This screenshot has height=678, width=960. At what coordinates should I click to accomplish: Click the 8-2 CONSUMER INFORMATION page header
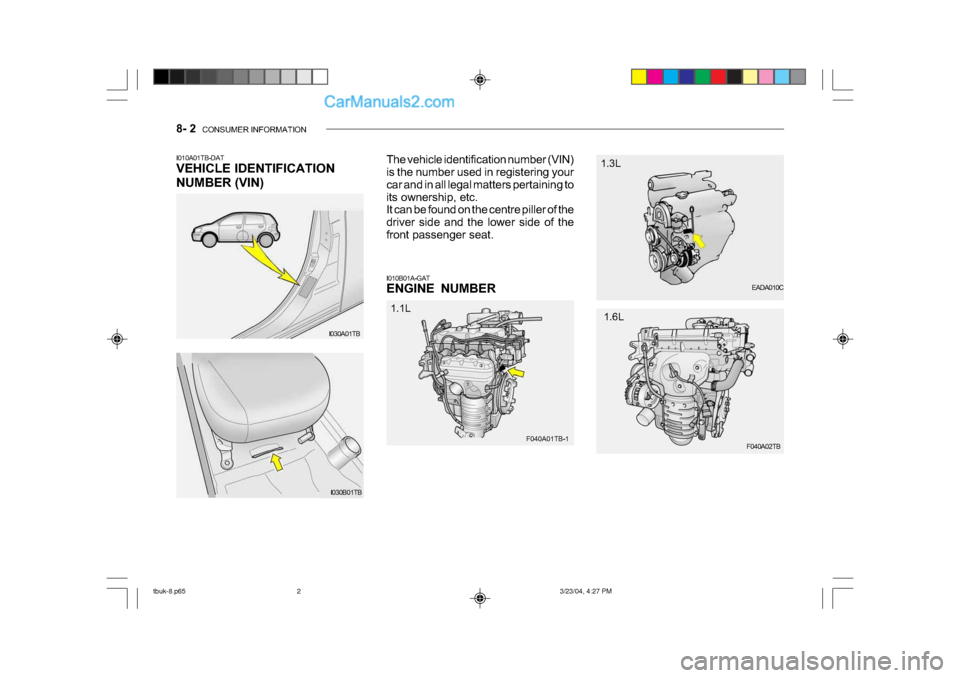240,130
